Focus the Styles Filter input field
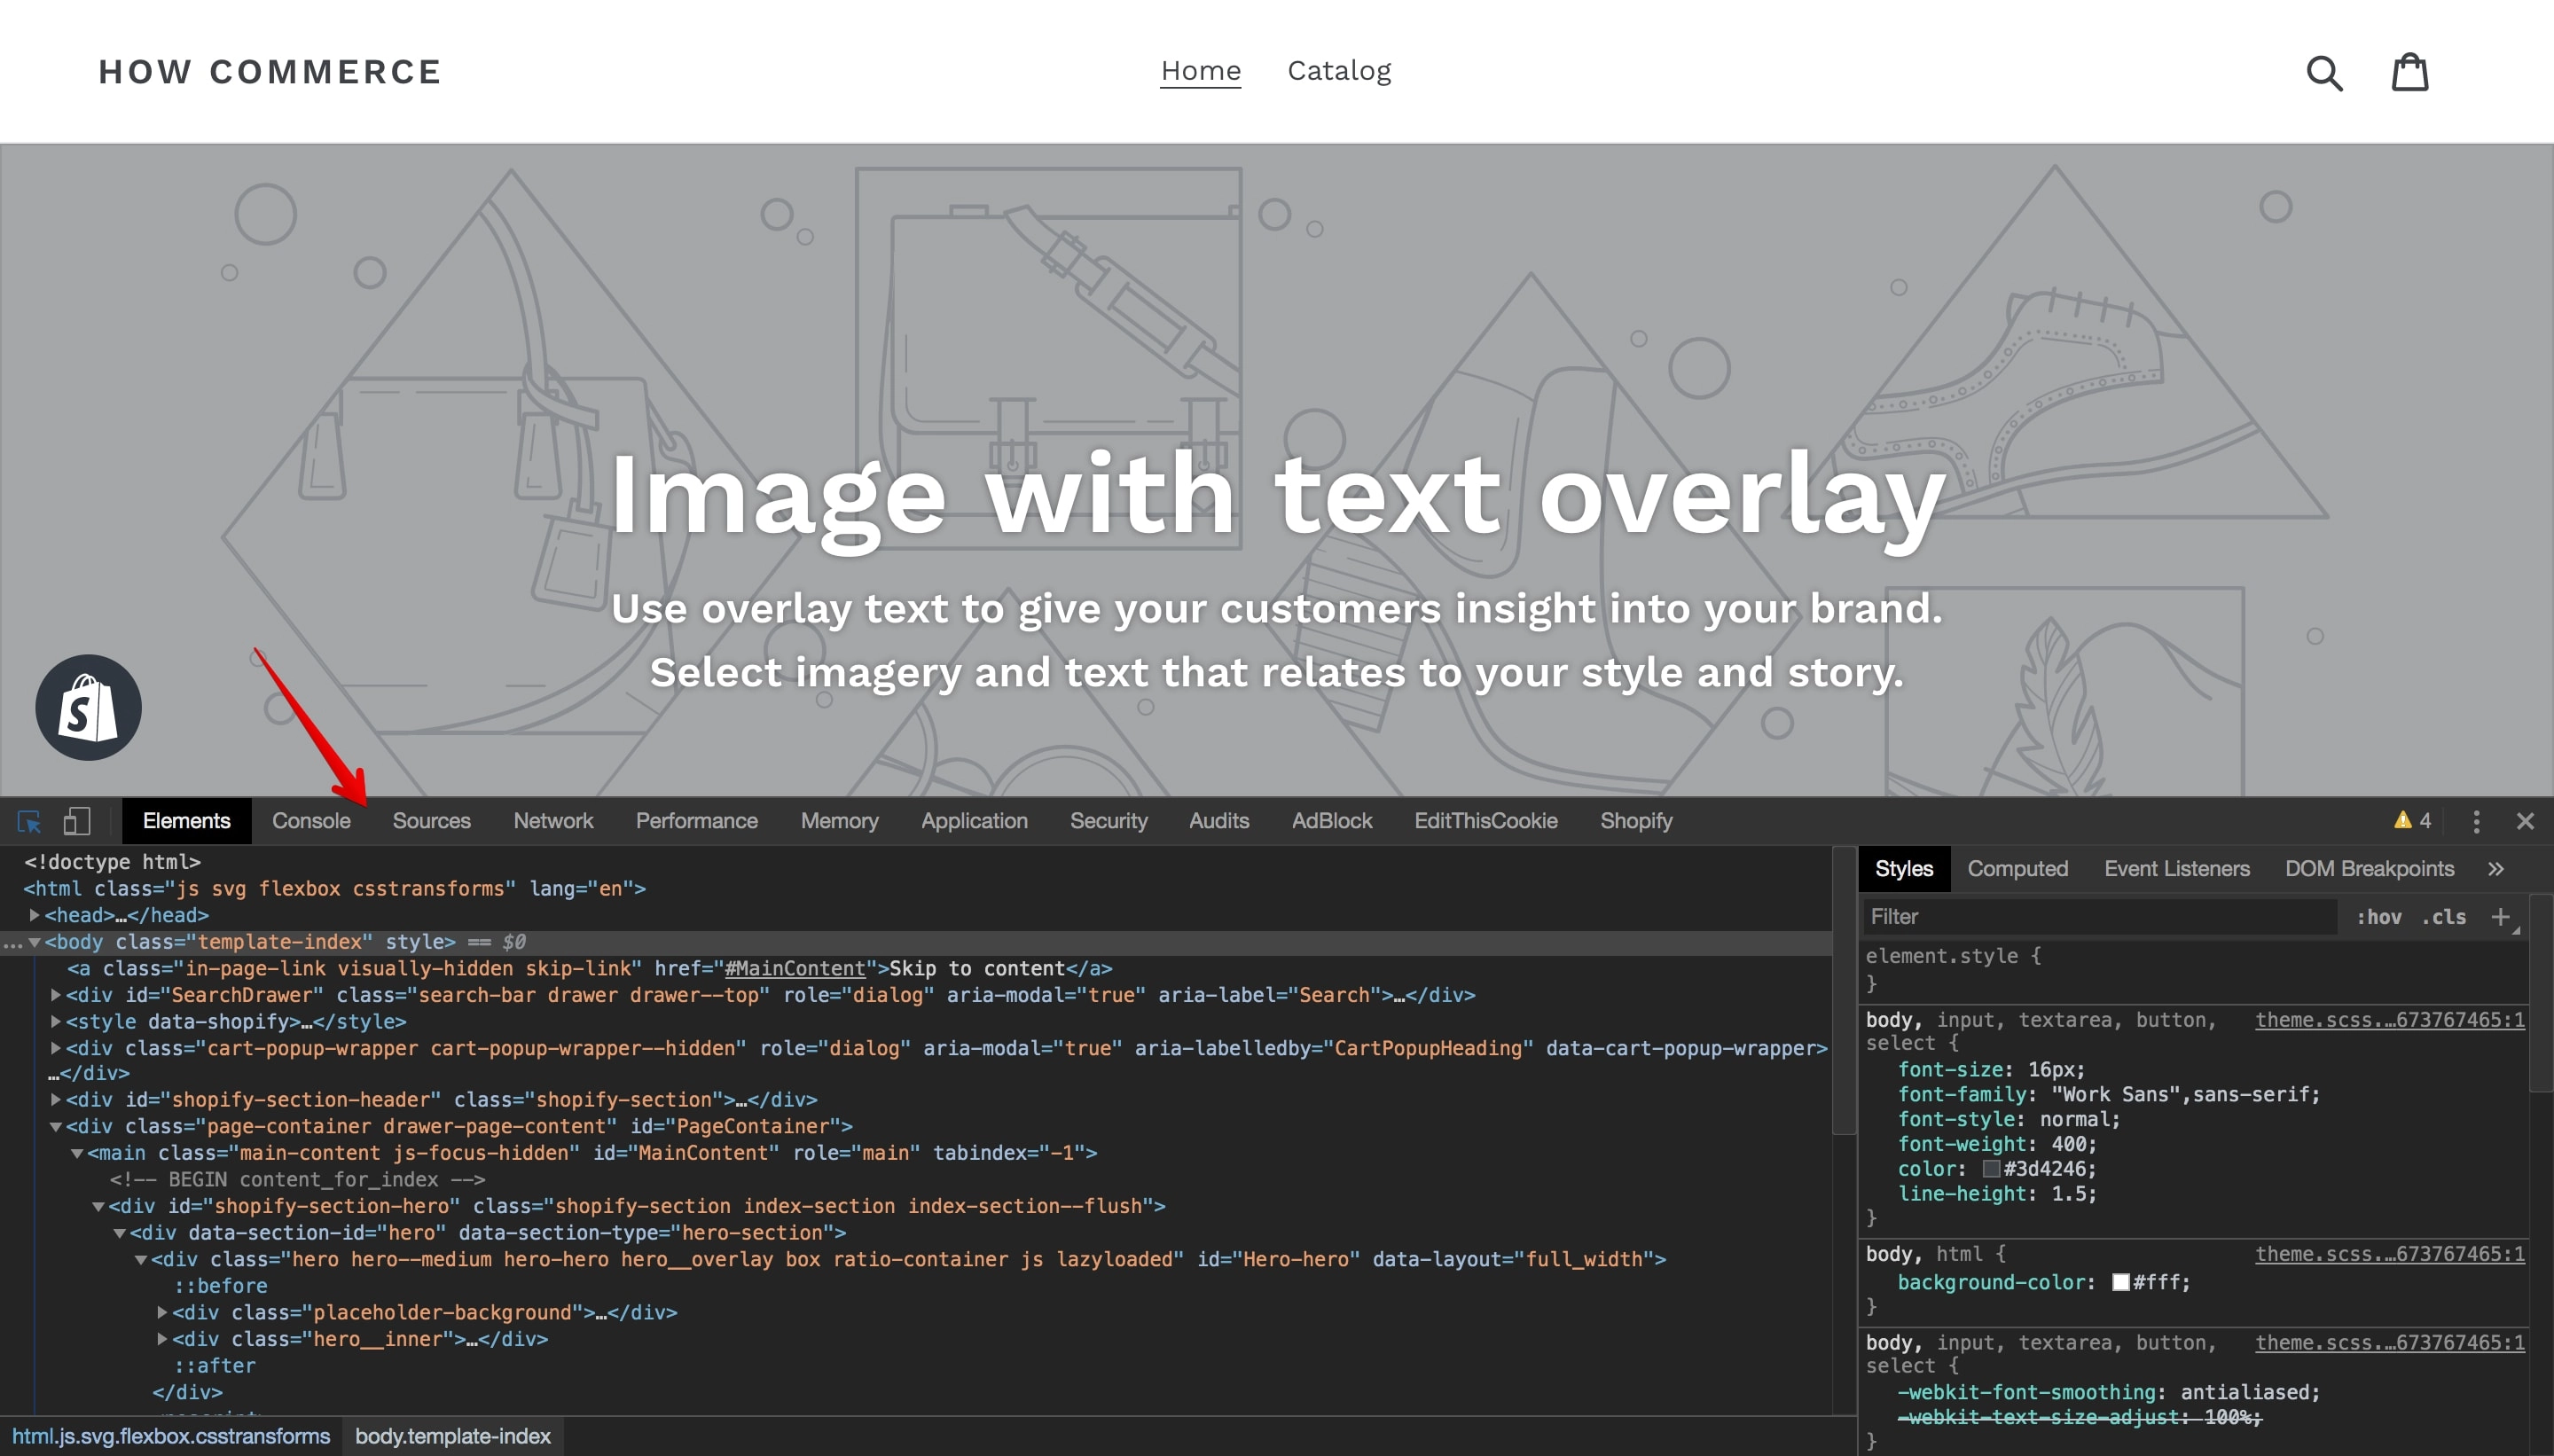This screenshot has width=2554, height=1456. click(x=2099, y=917)
